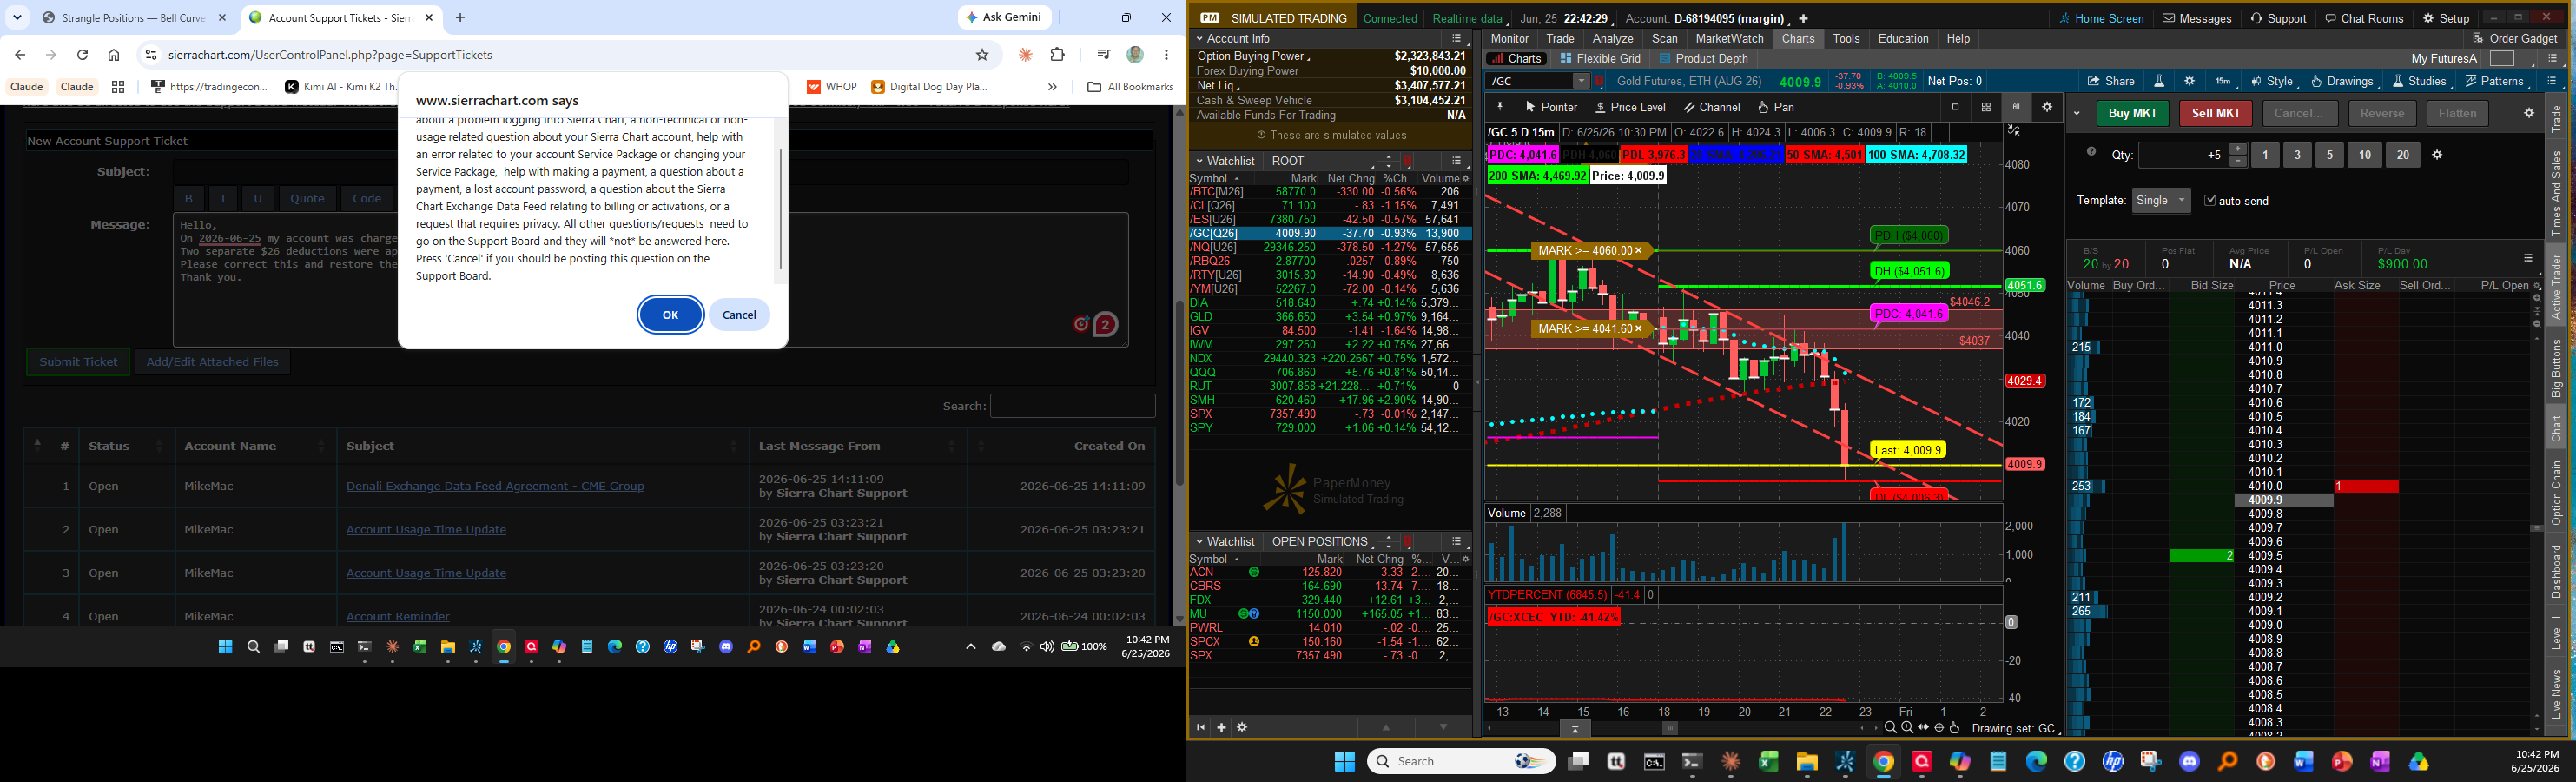The width and height of the screenshot is (2576, 782).
Task: Bookmark this page with the Chrome star icon
Action: [982, 55]
